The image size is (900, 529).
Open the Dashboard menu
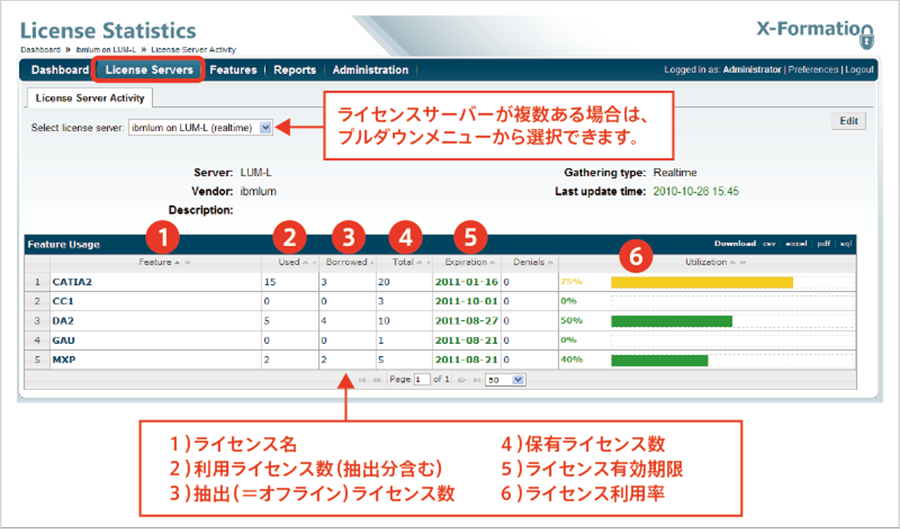click(x=60, y=70)
